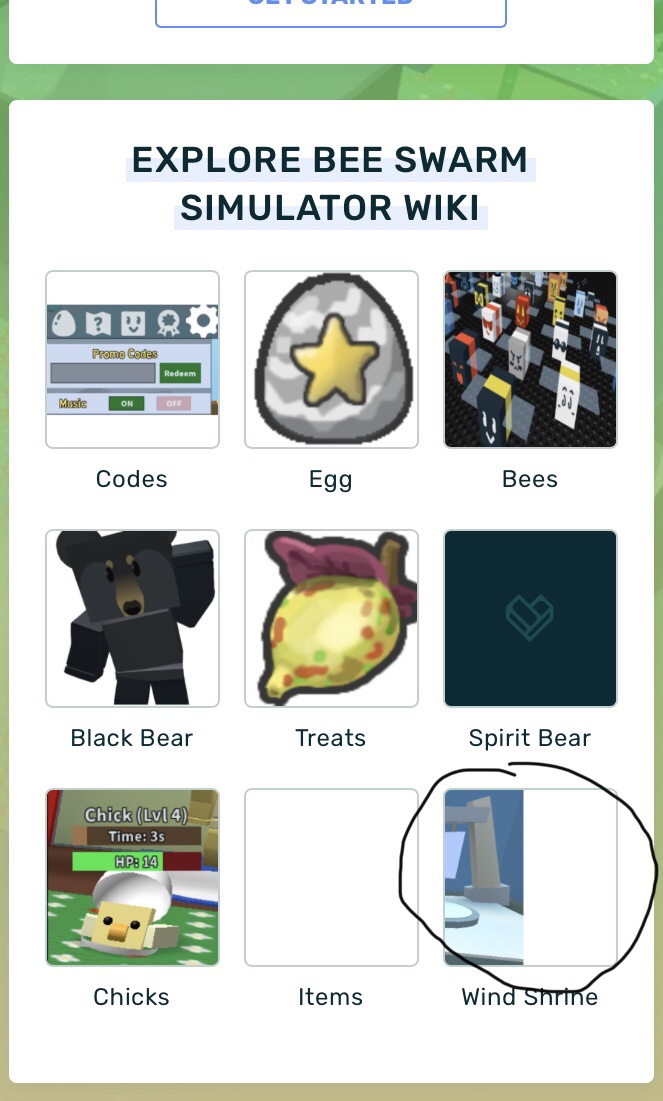Click the Bees text label
The image size is (663, 1101).
(530, 479)
